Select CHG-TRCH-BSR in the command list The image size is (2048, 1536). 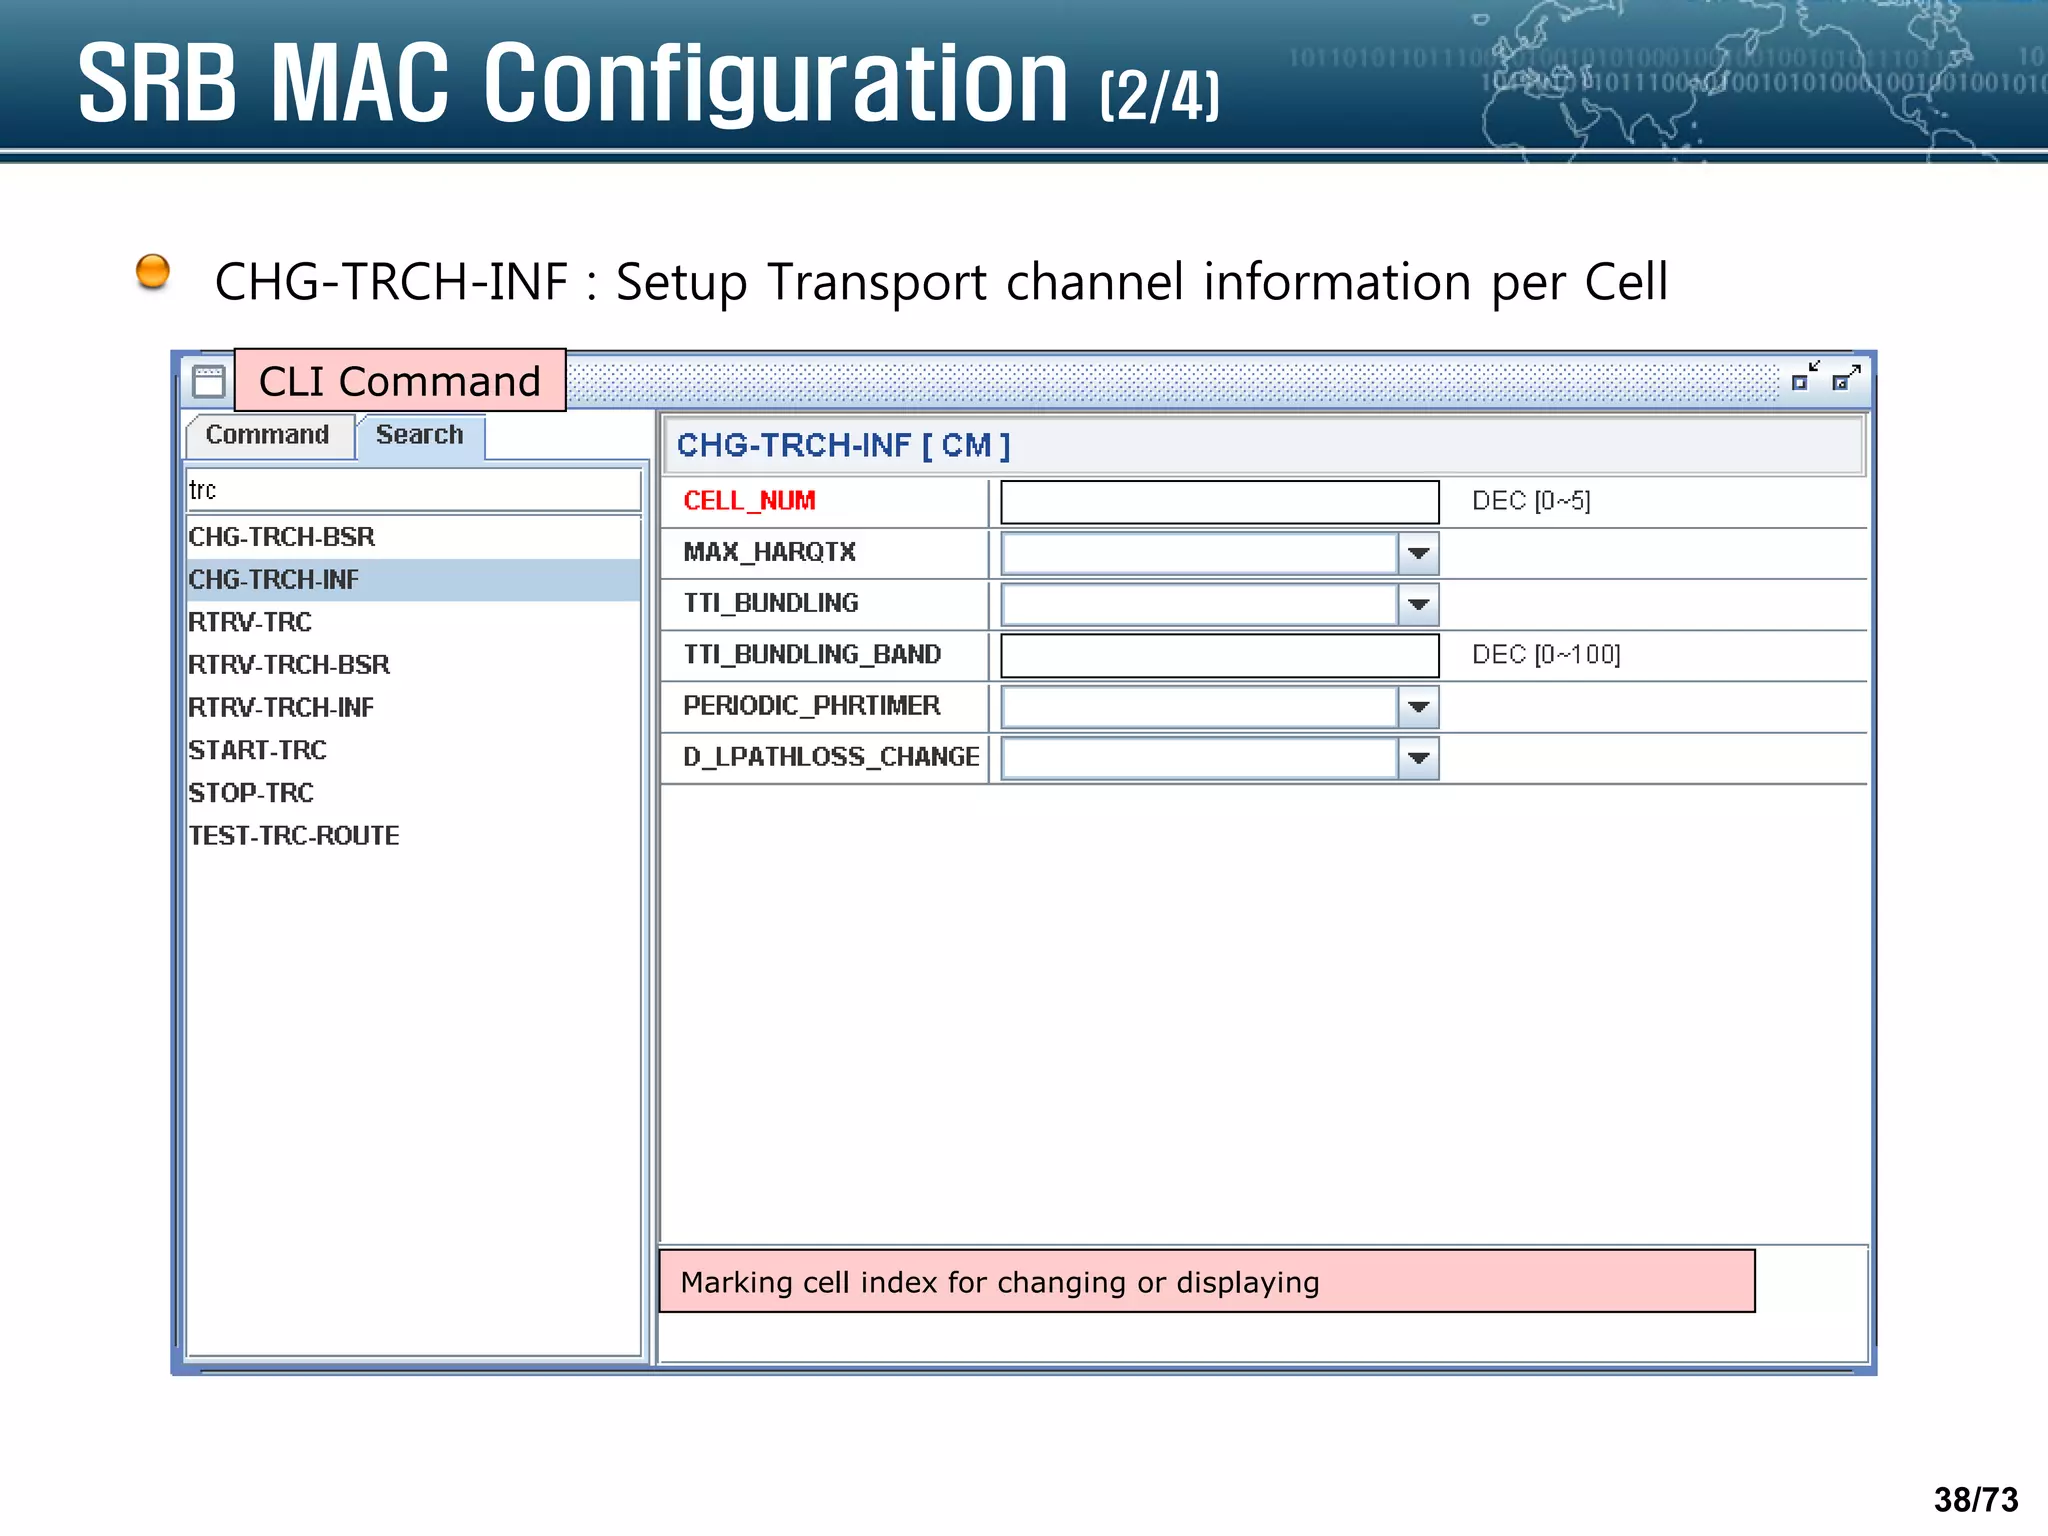(x=282, y=537)
